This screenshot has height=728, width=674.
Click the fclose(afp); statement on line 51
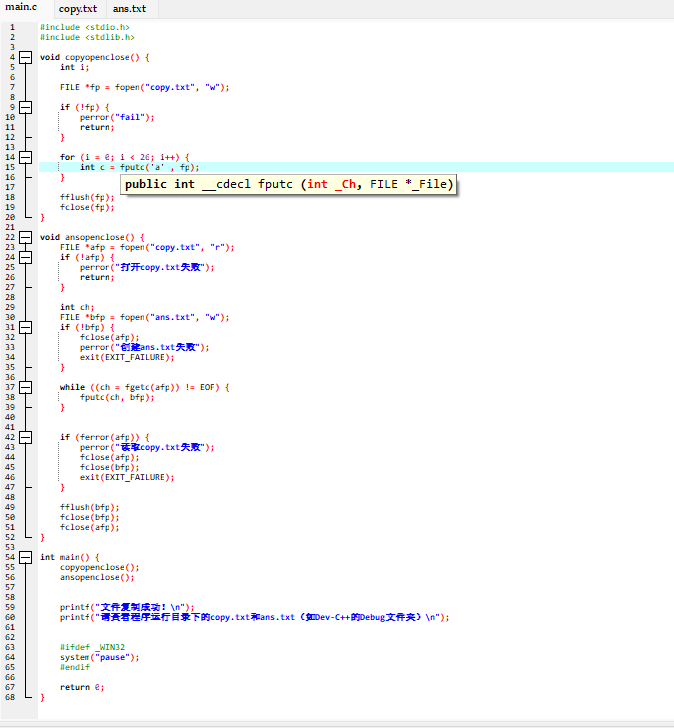pos(90,527)
